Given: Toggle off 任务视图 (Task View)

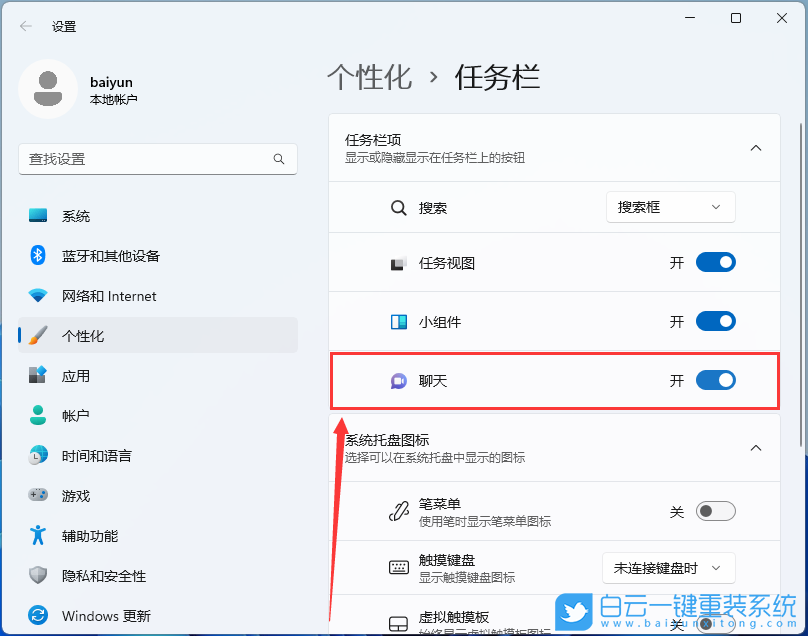Looking at the screenshot, I should pyautogui.click(x=715, y=262).
